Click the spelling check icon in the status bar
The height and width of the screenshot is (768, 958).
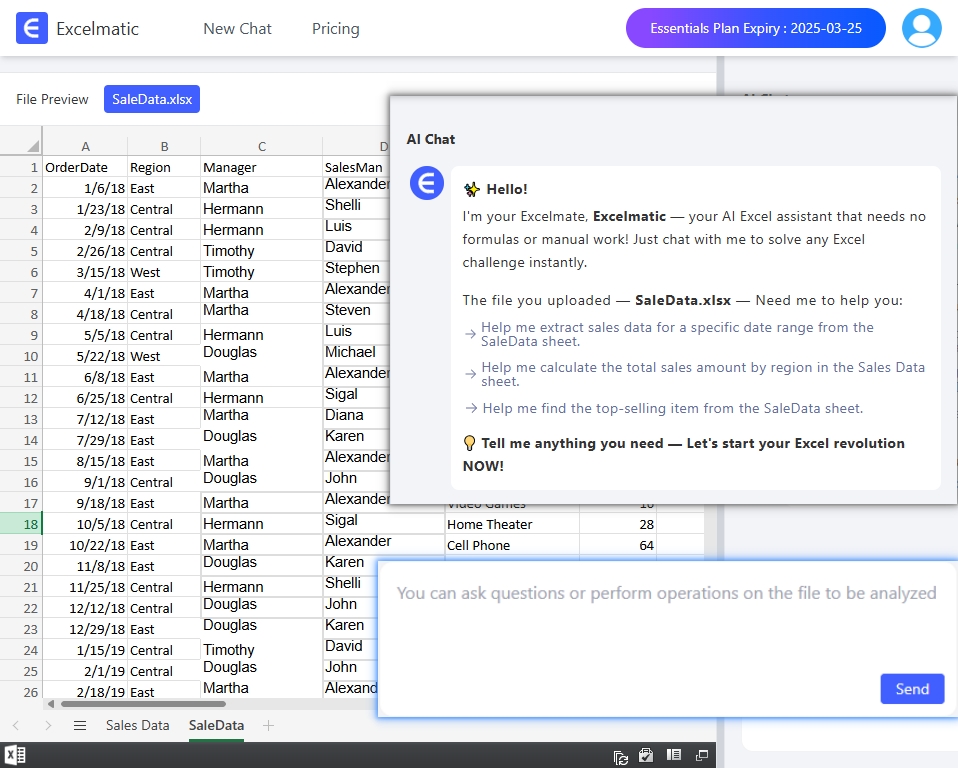645,756
